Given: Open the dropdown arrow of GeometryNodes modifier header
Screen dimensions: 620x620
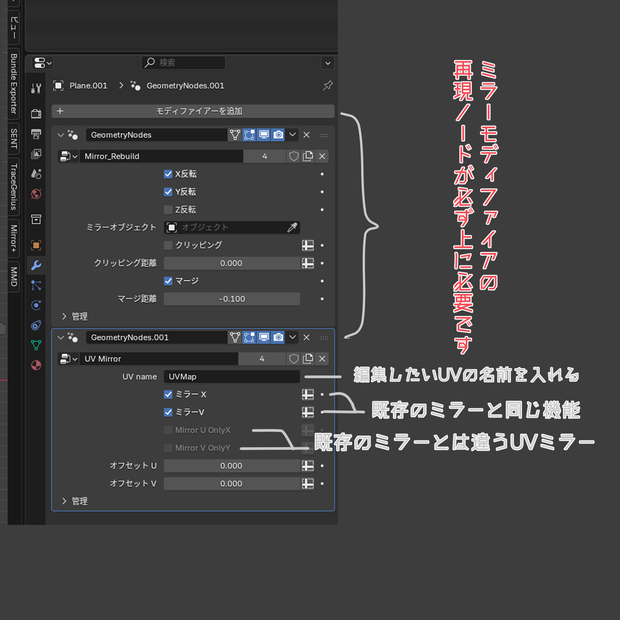Looking at the screenshot, I should [x=293, y=135].
